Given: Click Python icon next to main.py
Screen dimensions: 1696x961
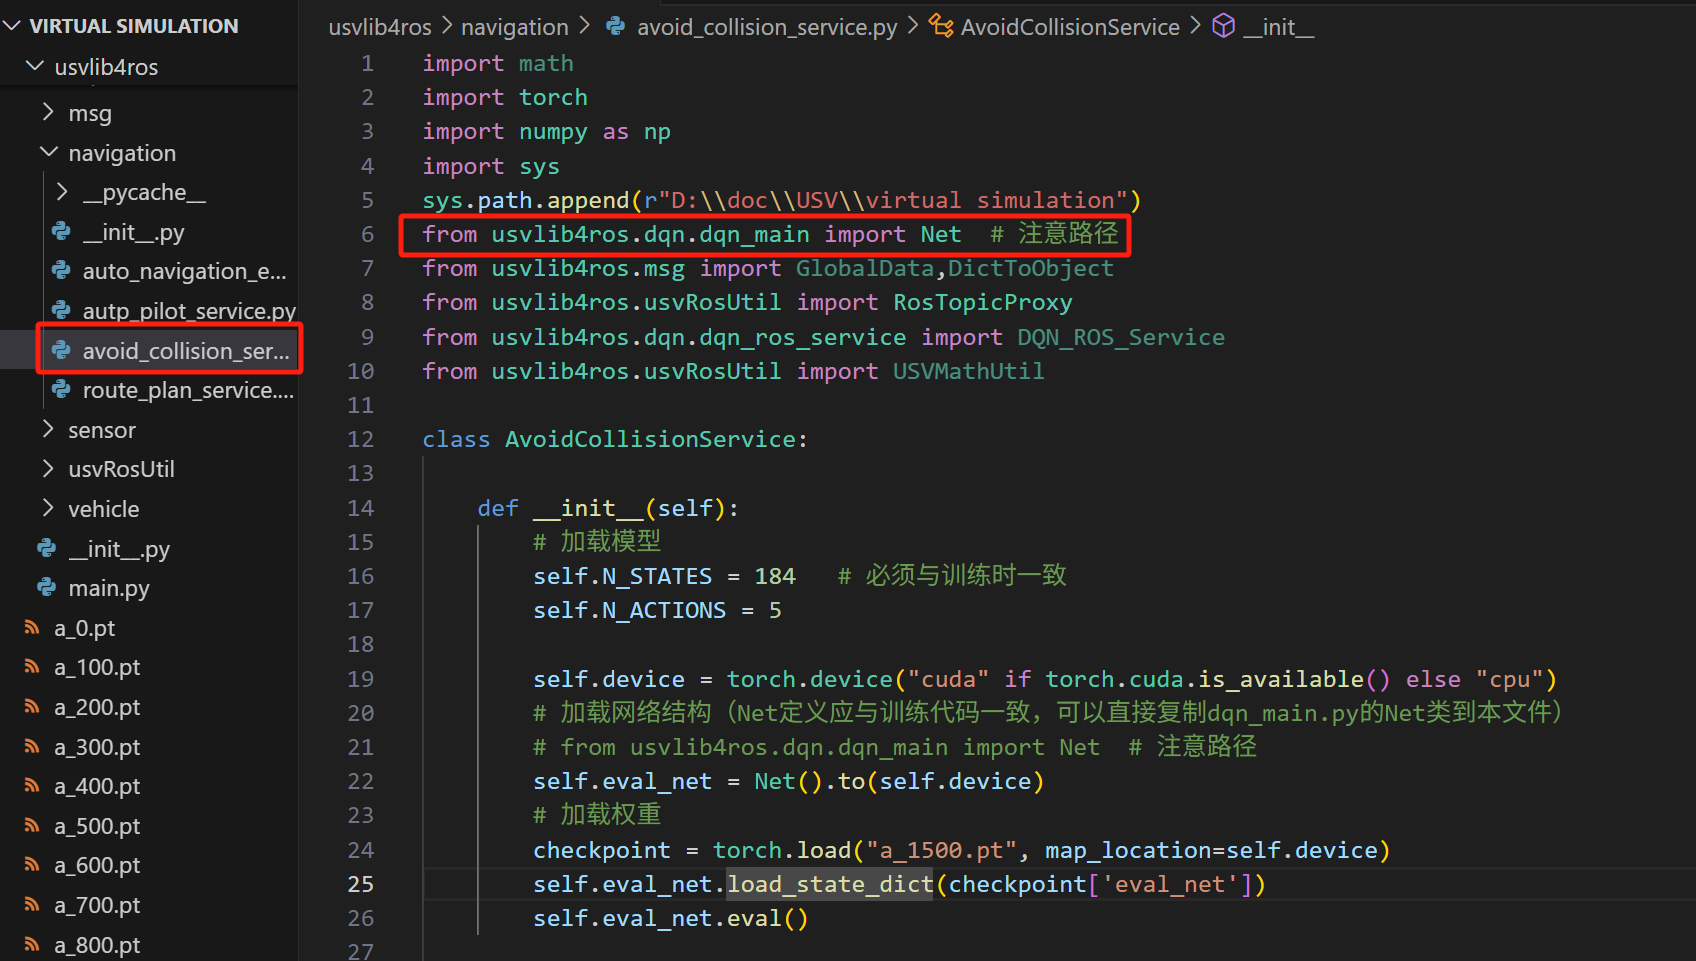Looking at the screenshot, I should point(47,588).
